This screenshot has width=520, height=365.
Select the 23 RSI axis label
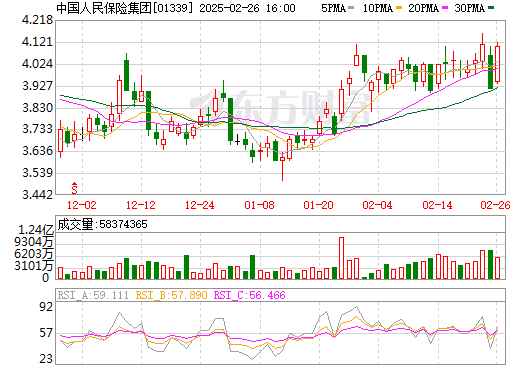[46, 359]
